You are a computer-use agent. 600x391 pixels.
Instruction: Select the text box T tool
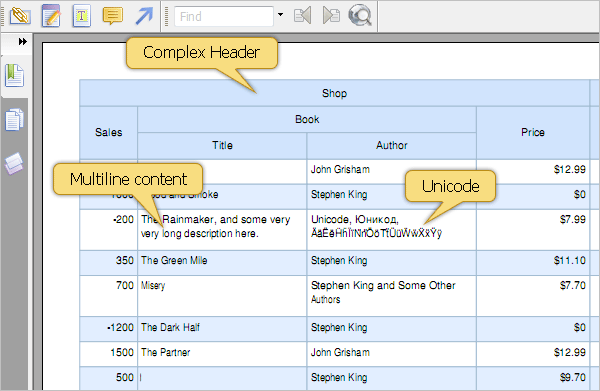pyautogui.click(x=82, y=16)
